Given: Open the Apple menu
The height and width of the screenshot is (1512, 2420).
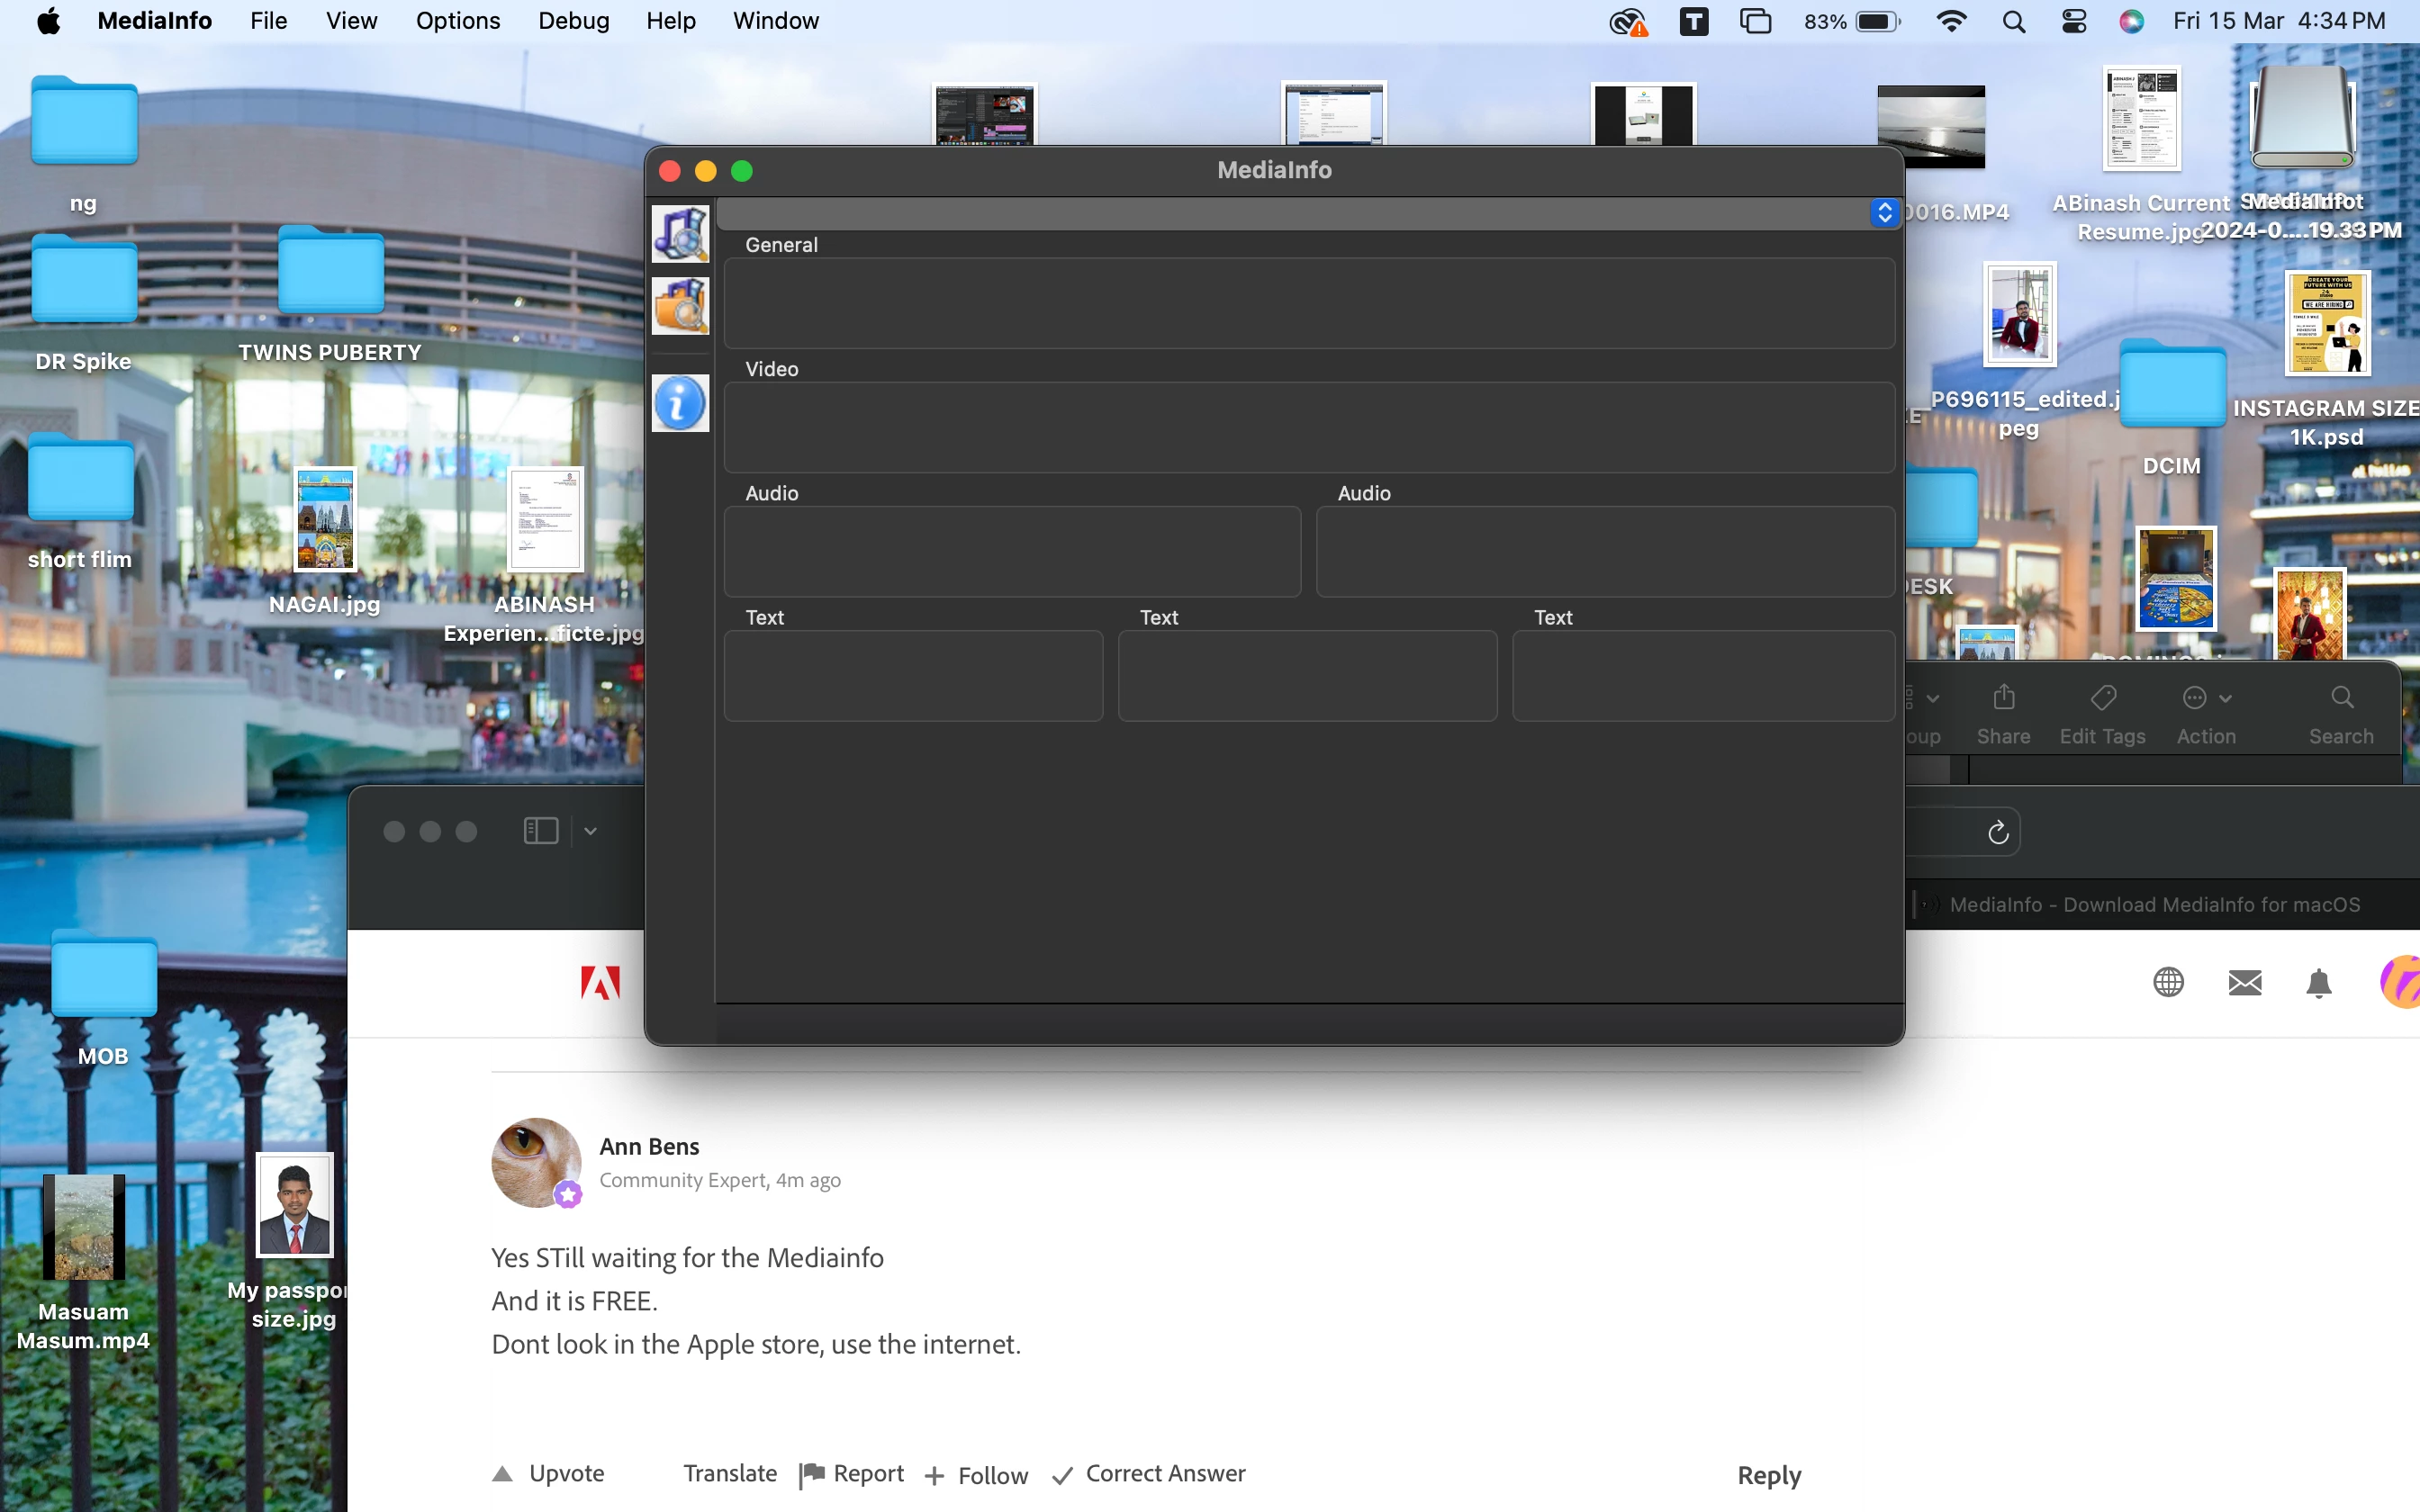Looking at the screenshot, I should 48,21.
